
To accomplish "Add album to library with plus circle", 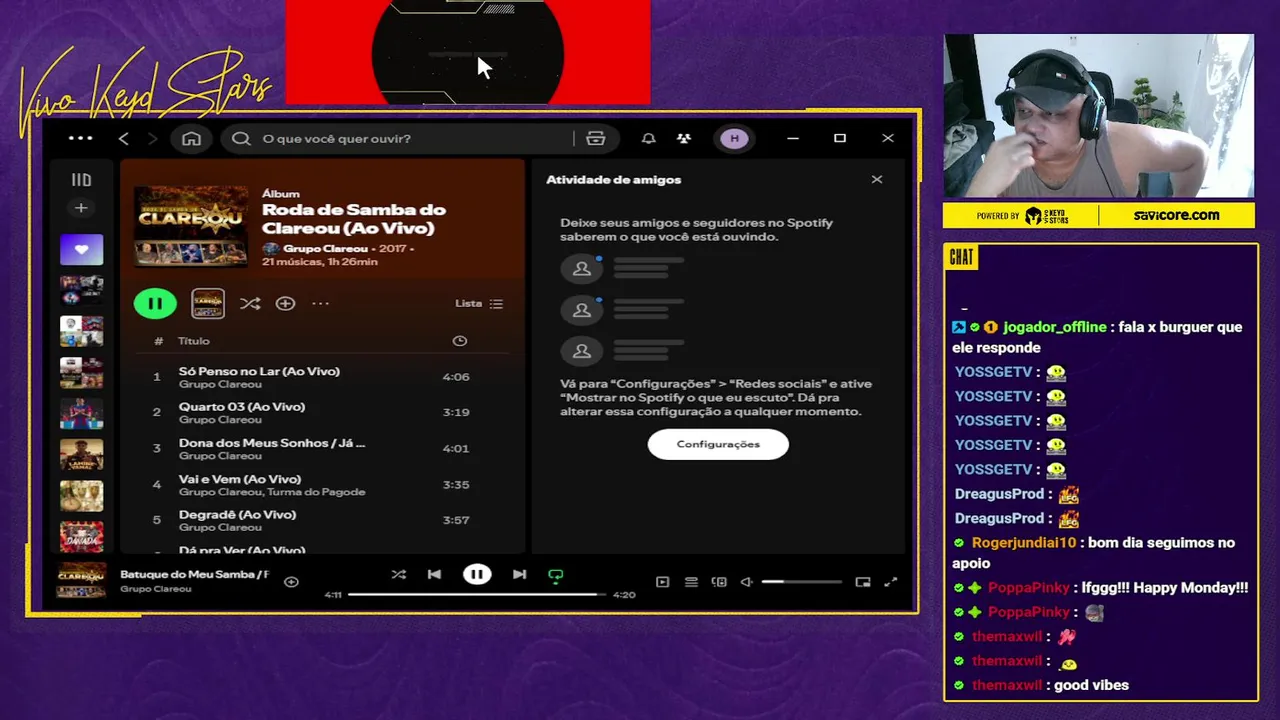I will click(285, 303).
